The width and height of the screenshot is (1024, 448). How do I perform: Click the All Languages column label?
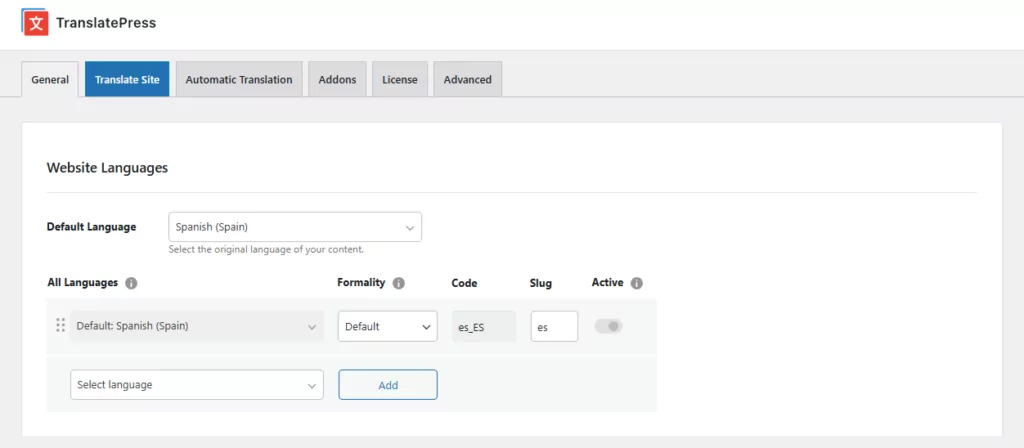83,283
